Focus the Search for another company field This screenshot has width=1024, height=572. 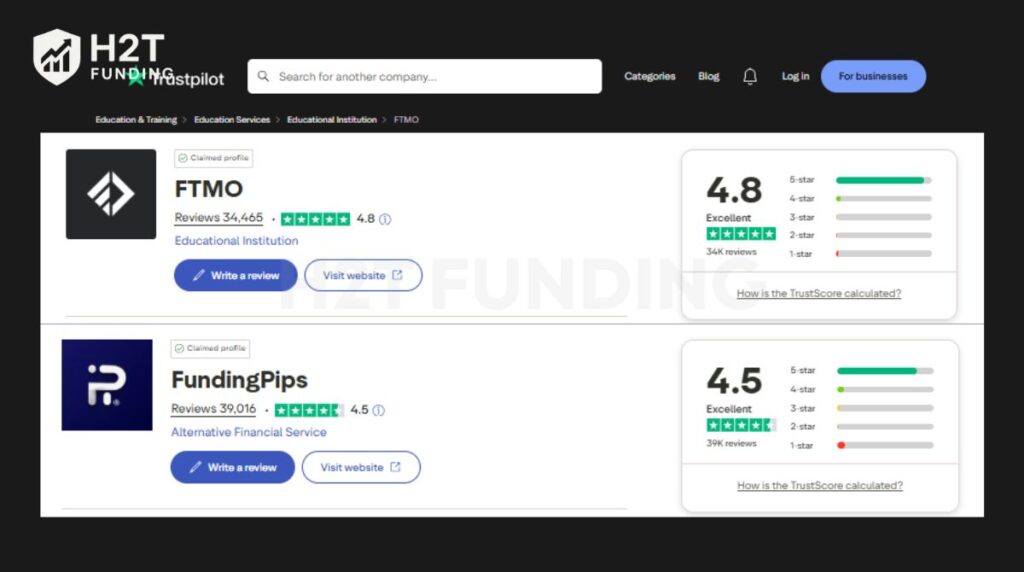[x=424, y=76]
